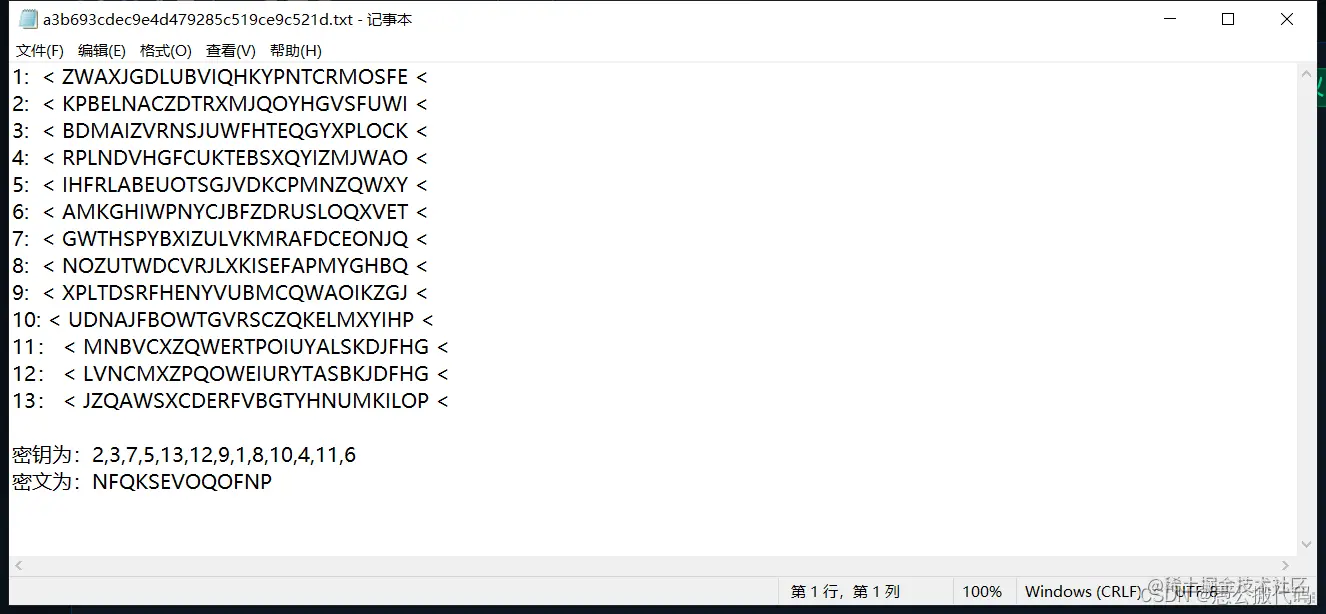Viewport: 1326px width, 614px height.
Task: Maximize the Notepad window
Action: (x=1228, y=19)
